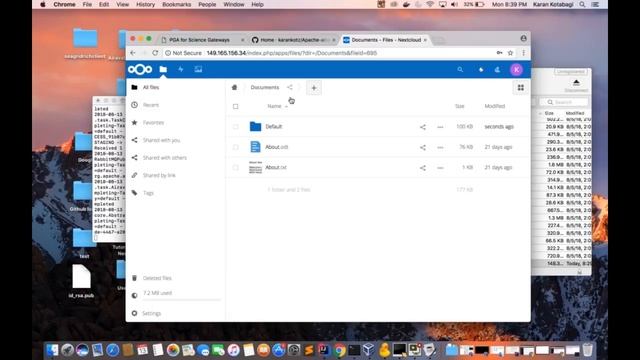The height and width of the screenshot is (360, 640).
Task: Open the Gallery picture icon in header
Action: [x=198, y=69]
